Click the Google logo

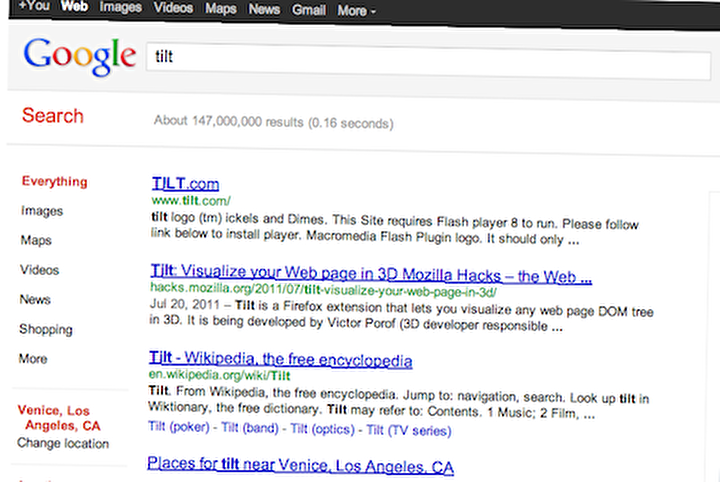(x=79, y=56)
